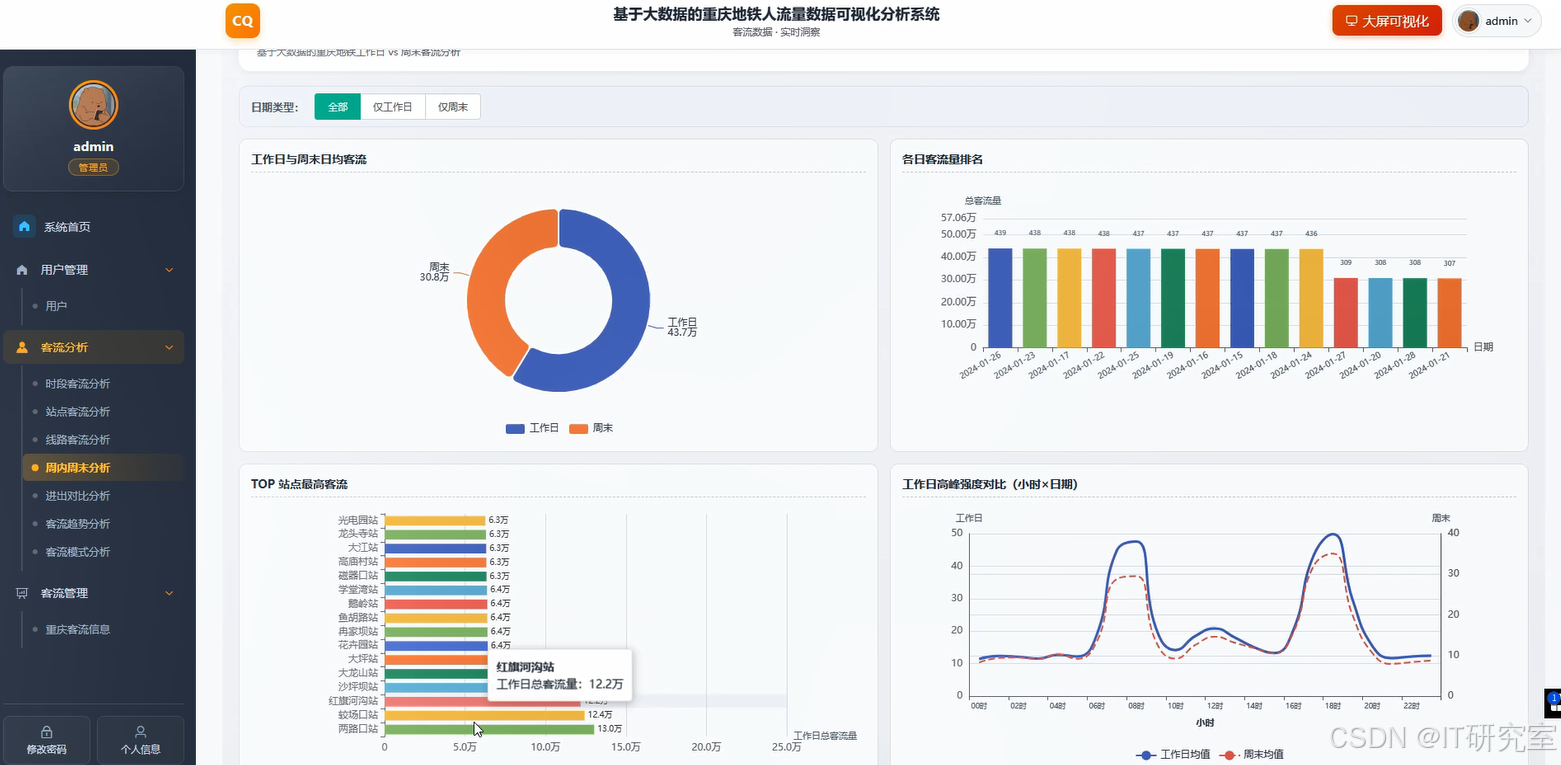The image size is (1561, 765).
Task: Select the 仅工作日 date type option
Action: (x=392, y=107)
